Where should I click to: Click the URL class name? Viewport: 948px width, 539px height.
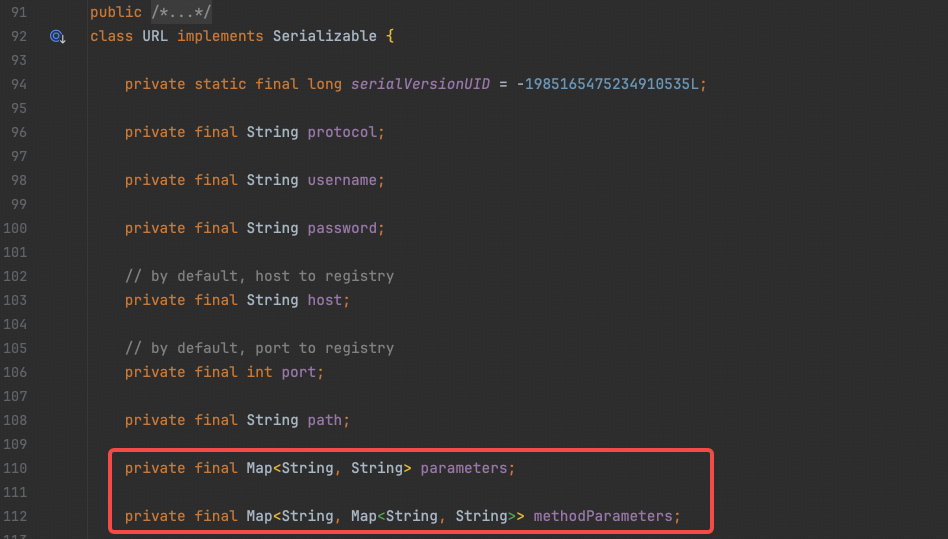pos(155,36)
